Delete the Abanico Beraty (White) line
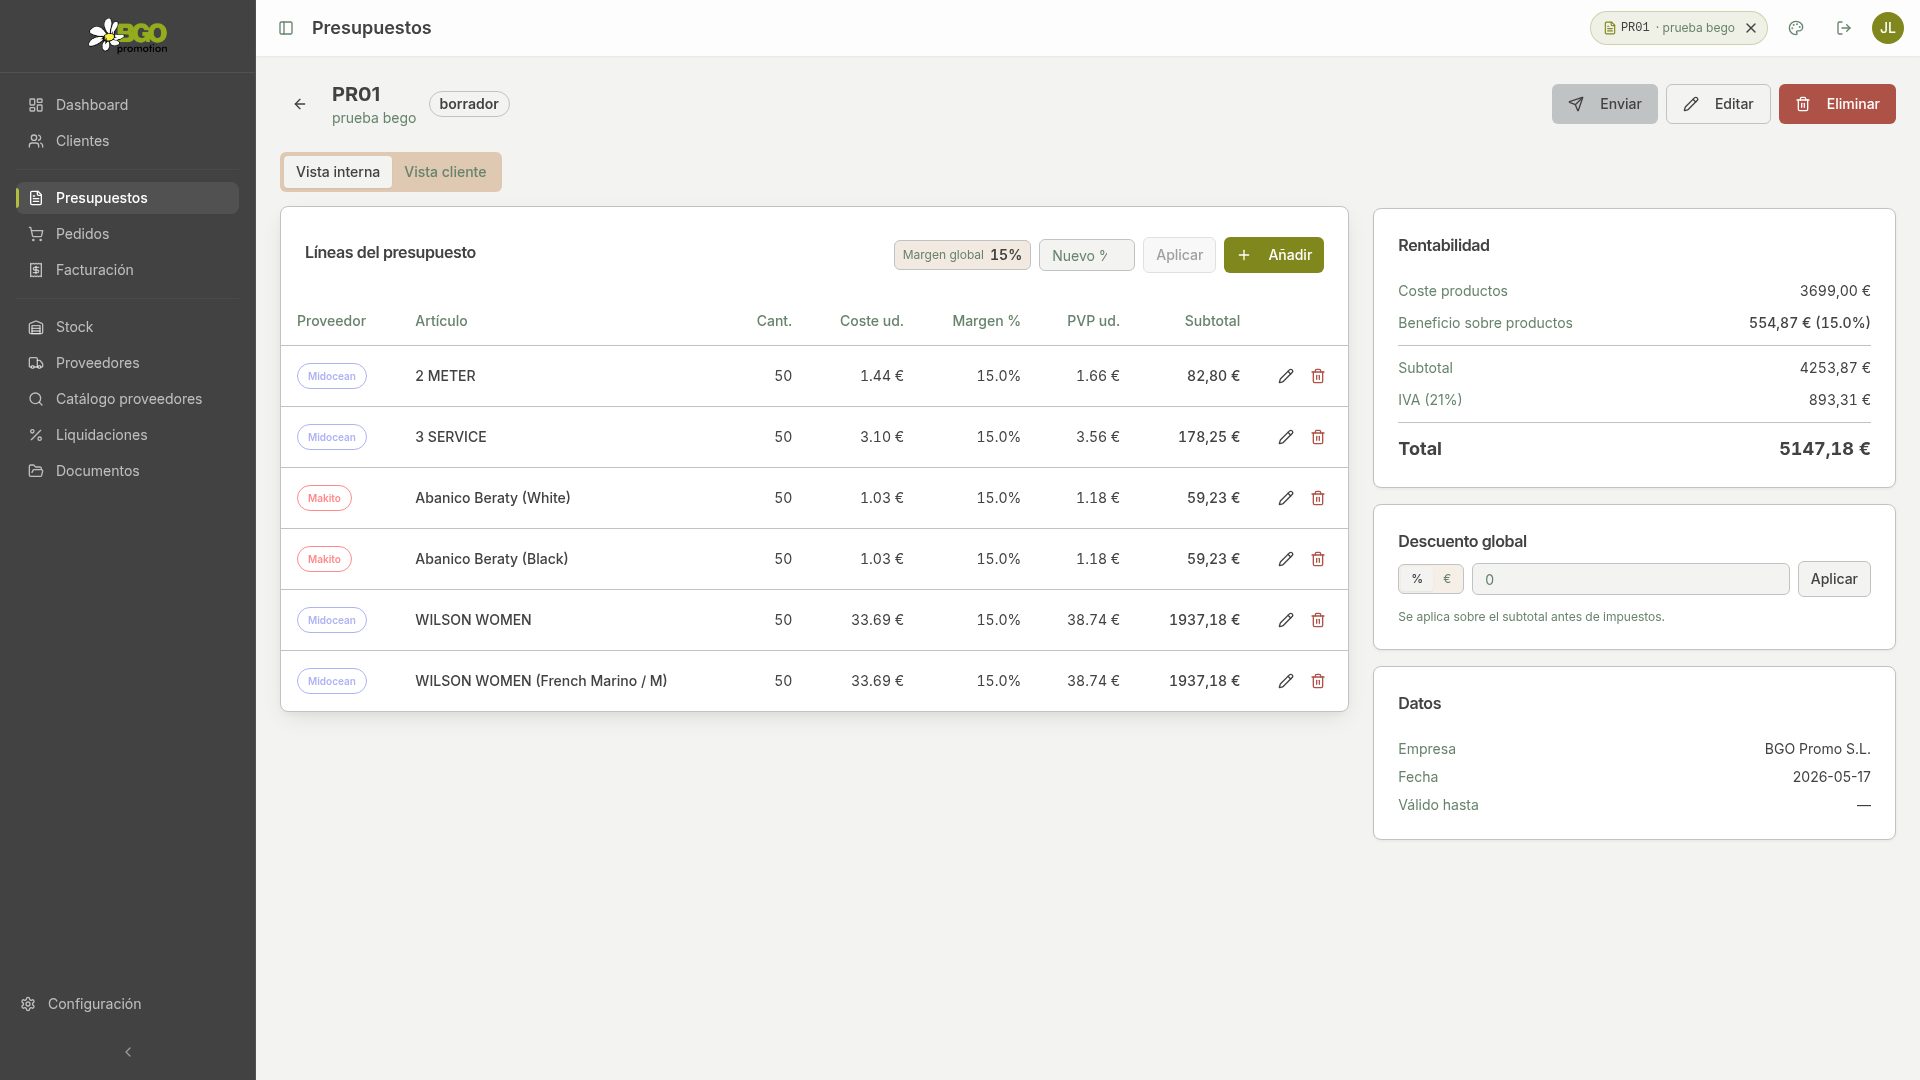 click(x=1318, y=498)
